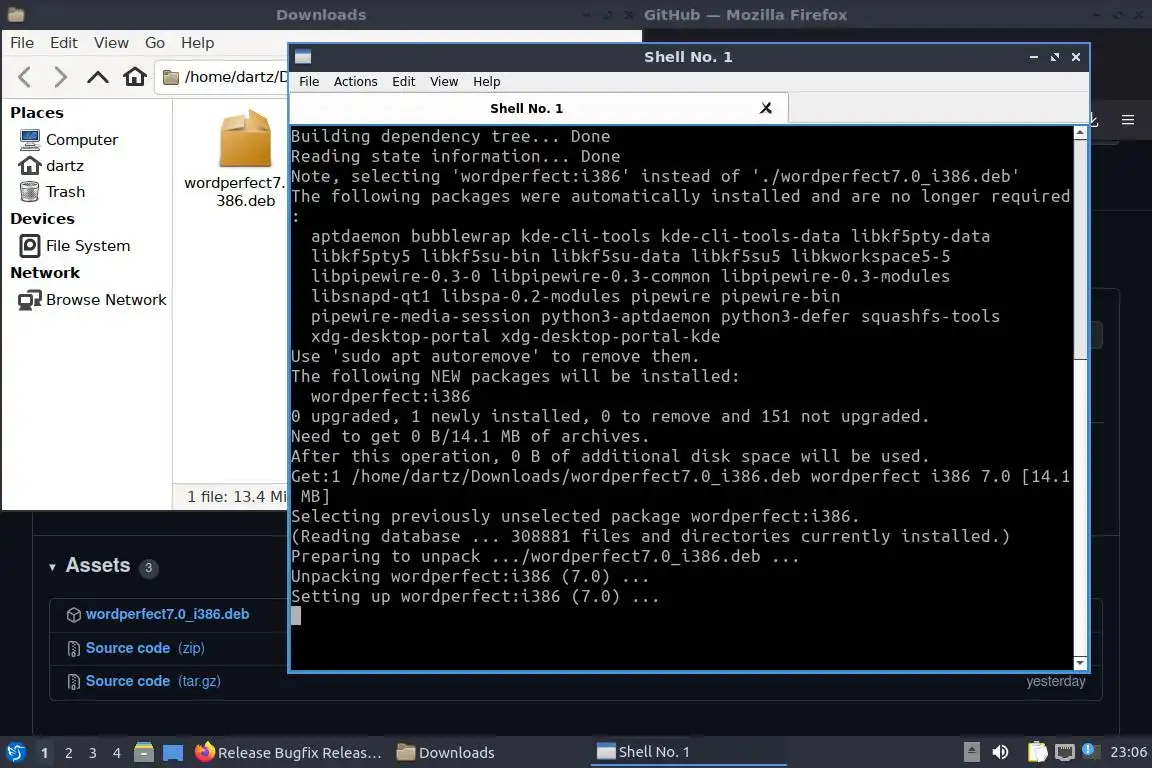Switch to workspace 3
This screenshot has width=1152, height=768.
tap(93, 753)
